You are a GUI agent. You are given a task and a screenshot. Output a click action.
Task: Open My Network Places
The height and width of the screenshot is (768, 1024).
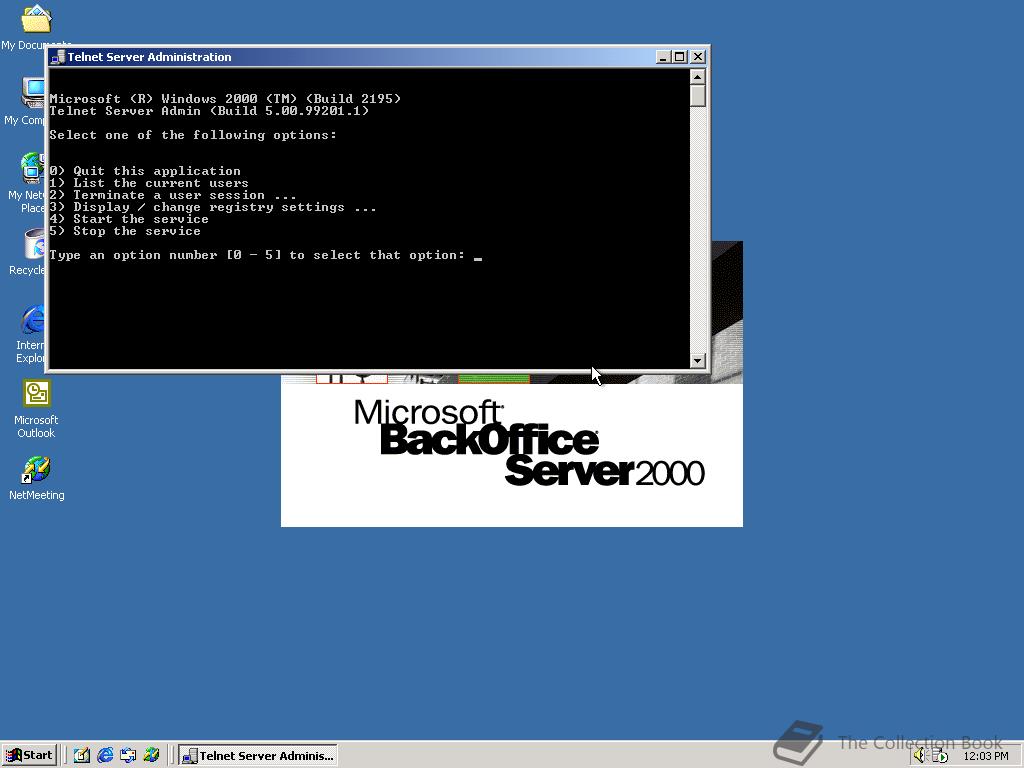click(33, 166)
